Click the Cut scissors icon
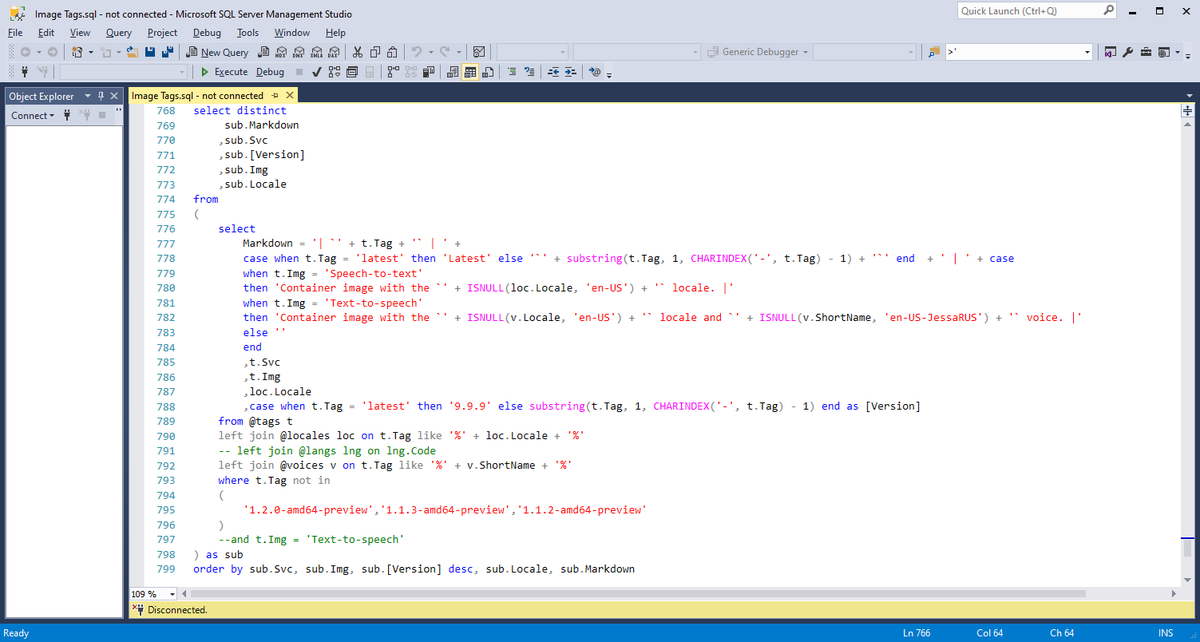 tap(357, 52)
